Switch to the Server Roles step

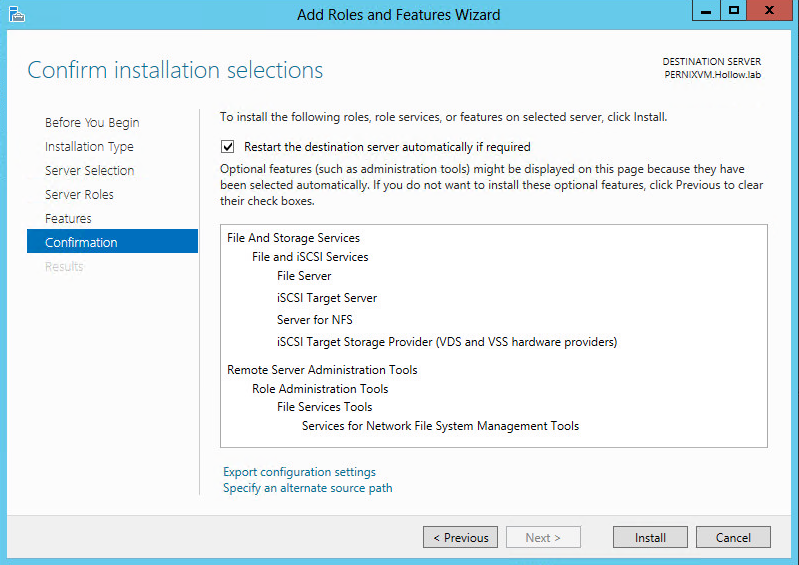(x=79, y=194)
